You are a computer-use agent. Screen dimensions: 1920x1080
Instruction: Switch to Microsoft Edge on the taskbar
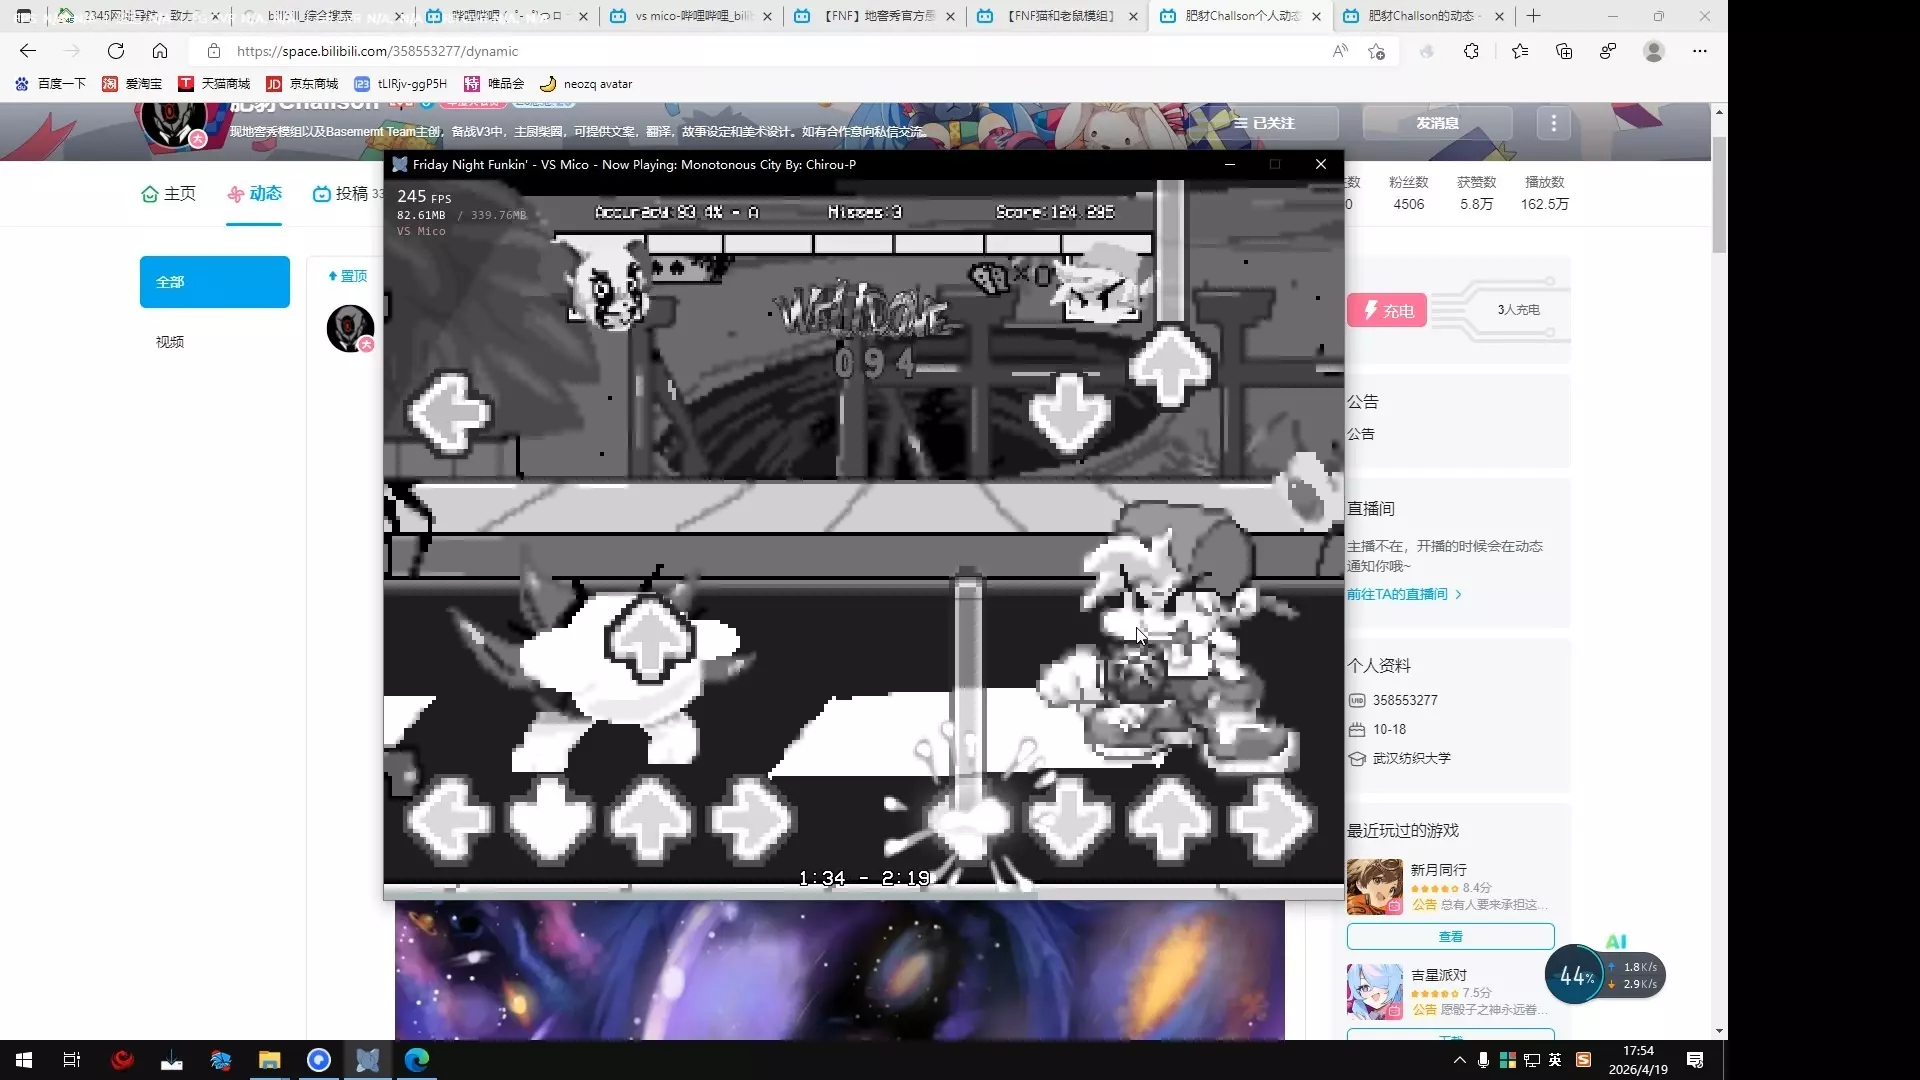point(417,1060)
